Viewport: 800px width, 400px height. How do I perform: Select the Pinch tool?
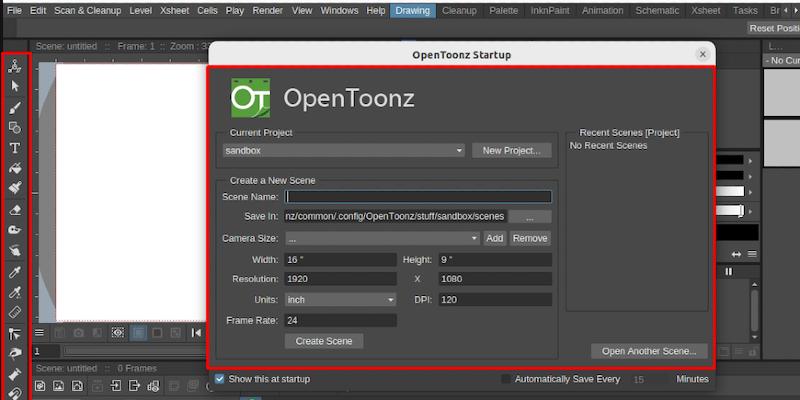point(15,354)
